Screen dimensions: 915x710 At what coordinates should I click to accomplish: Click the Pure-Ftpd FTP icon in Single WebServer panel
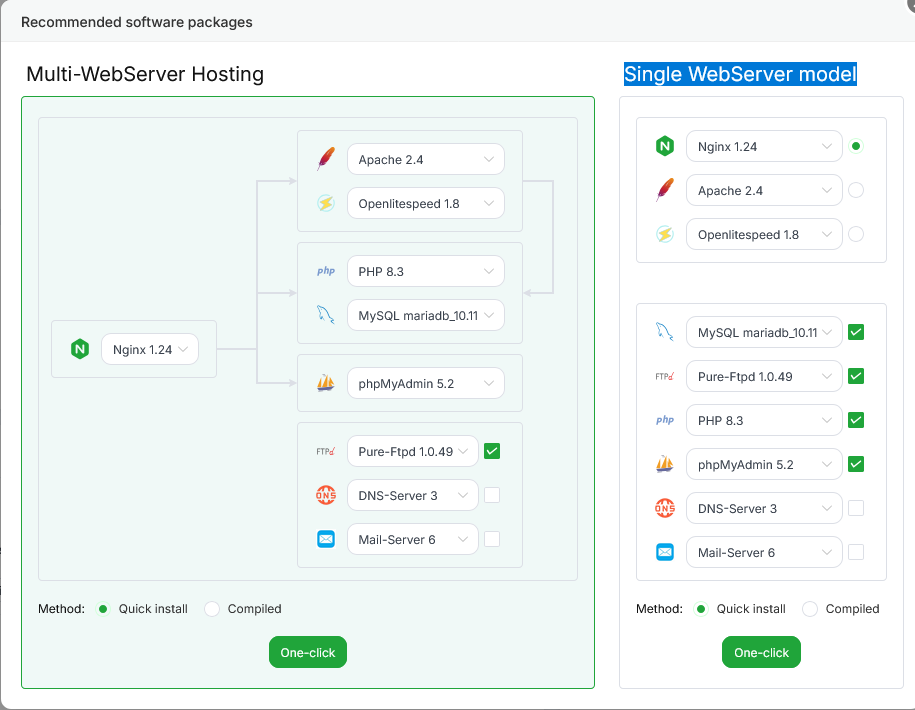click(665, 377)
